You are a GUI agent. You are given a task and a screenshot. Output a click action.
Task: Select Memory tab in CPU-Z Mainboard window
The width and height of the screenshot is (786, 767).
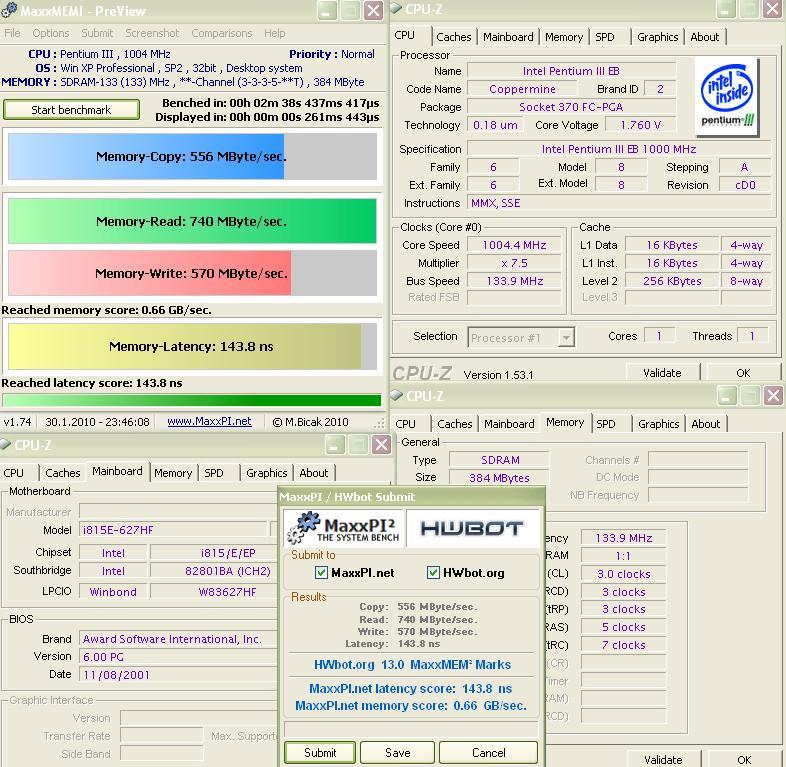(173, 473)
